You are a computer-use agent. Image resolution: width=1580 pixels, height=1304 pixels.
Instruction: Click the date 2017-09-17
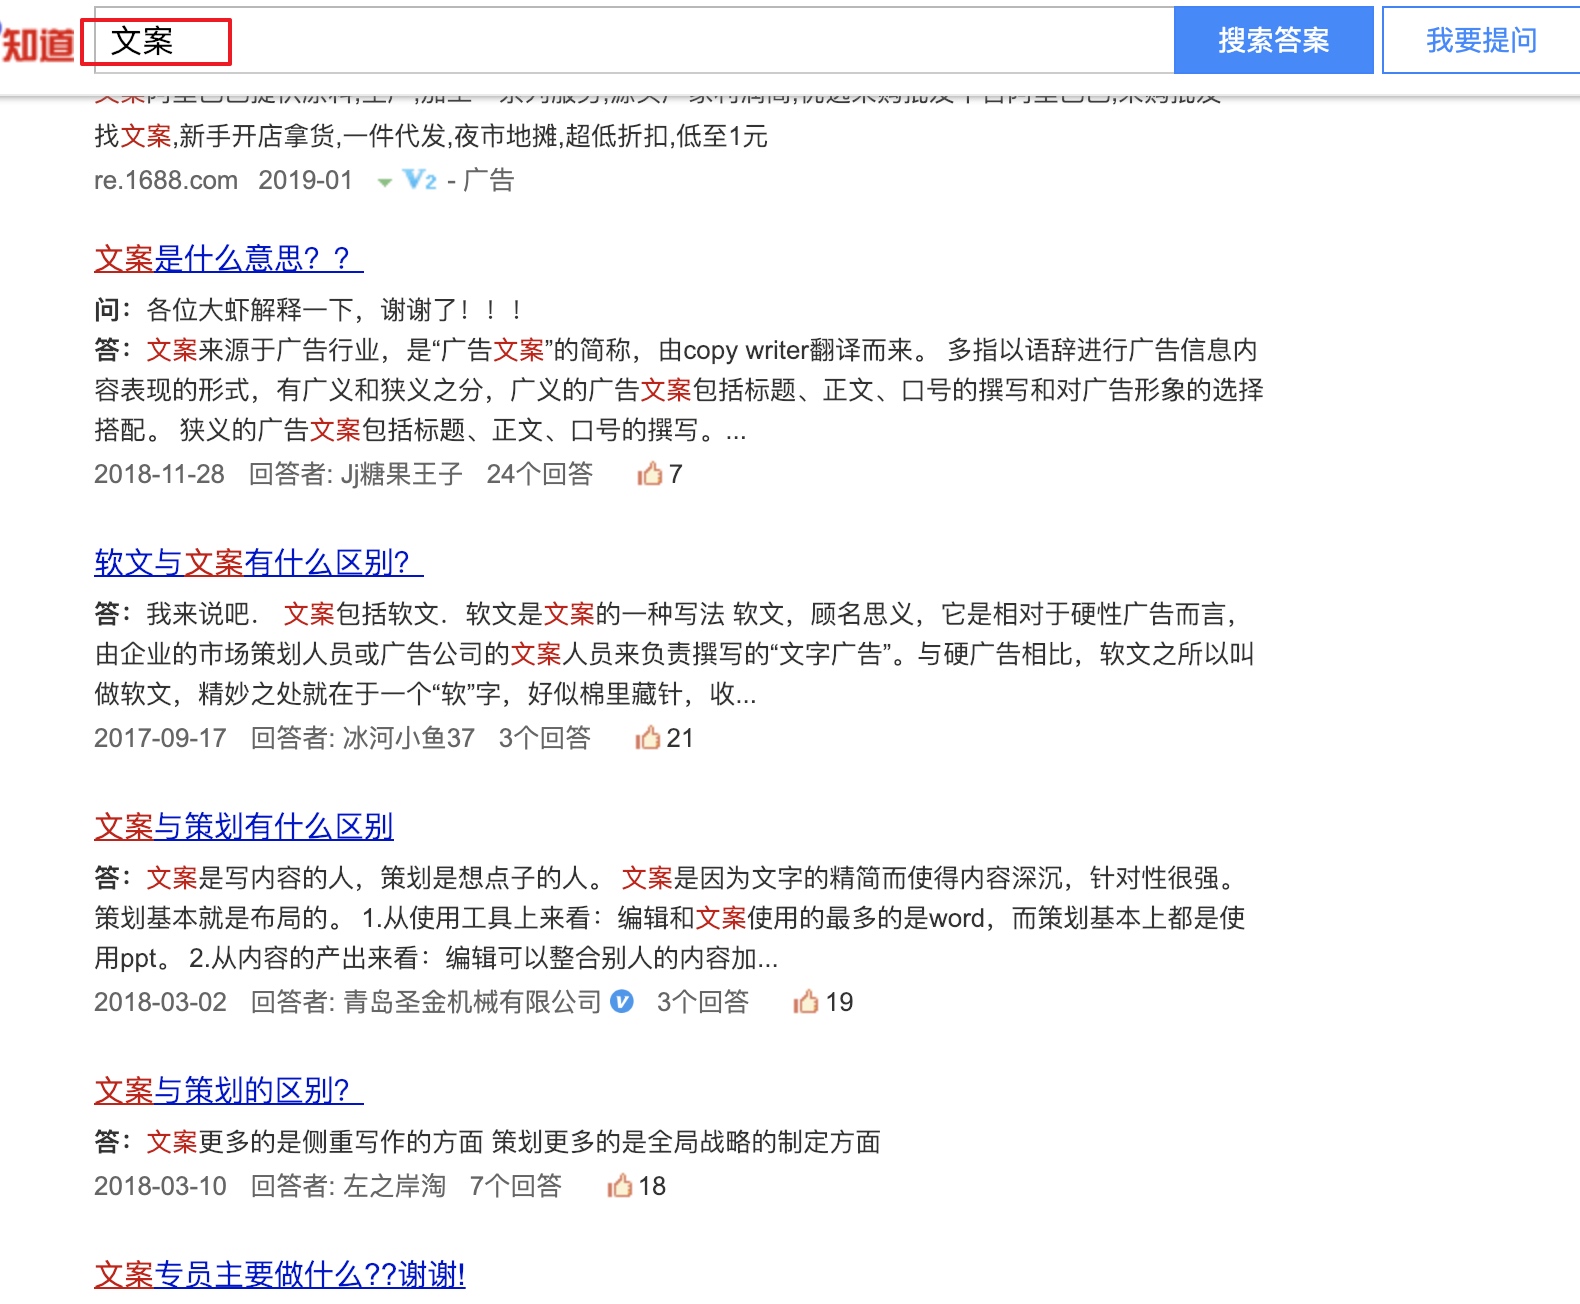tap(160, 738)
